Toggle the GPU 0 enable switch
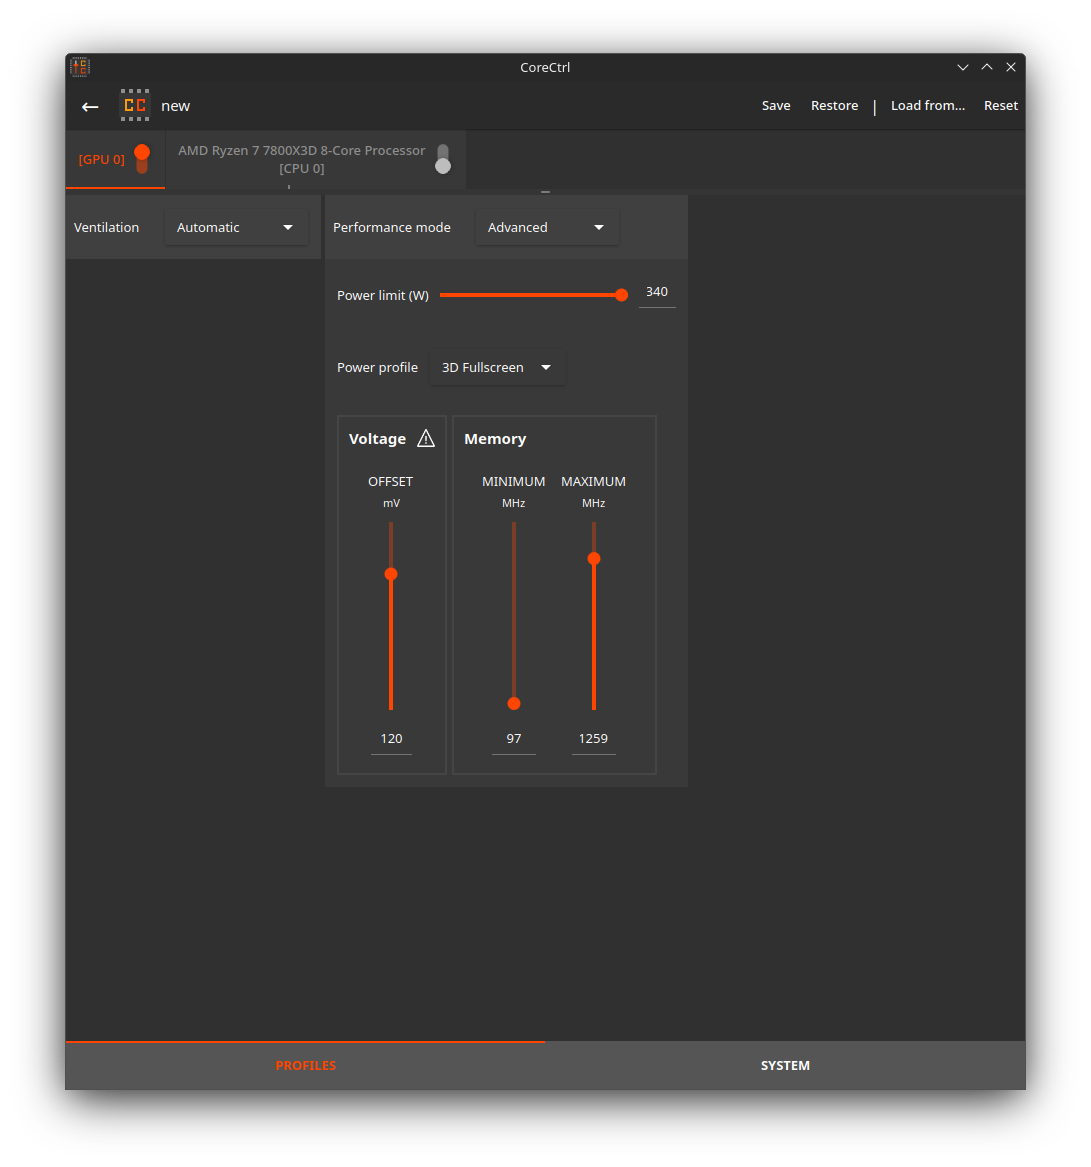Screen dimensions: 1091x1167 pyautogui.click(x=142, y=158)
